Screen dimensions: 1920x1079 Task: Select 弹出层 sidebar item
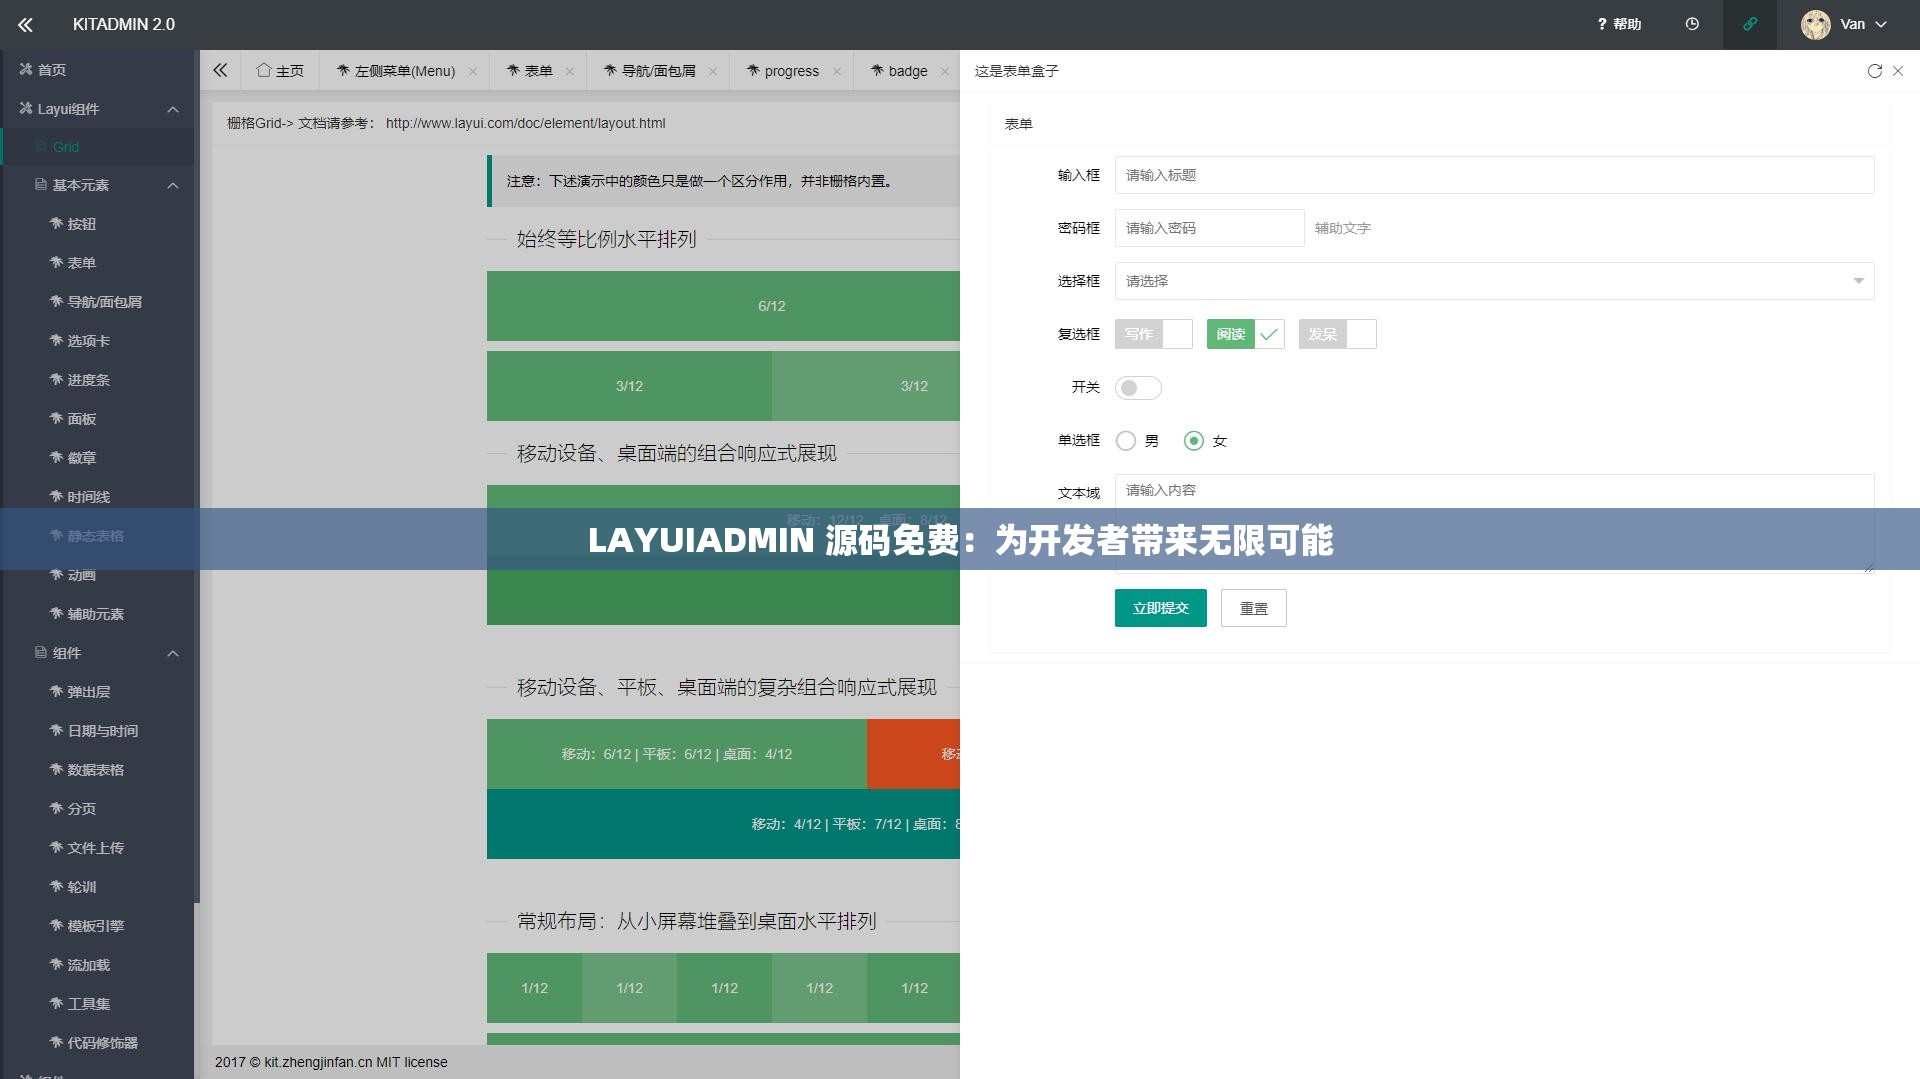click(97, 692)
